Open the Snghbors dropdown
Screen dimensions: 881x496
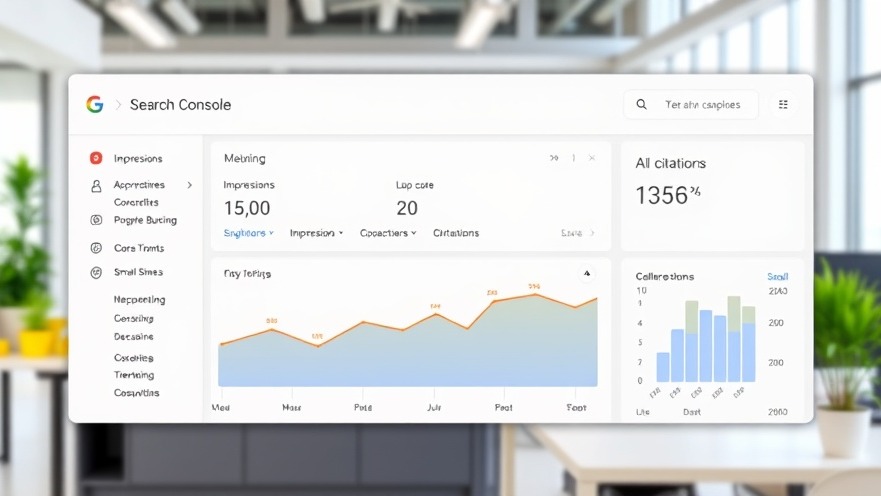(248, 233)
